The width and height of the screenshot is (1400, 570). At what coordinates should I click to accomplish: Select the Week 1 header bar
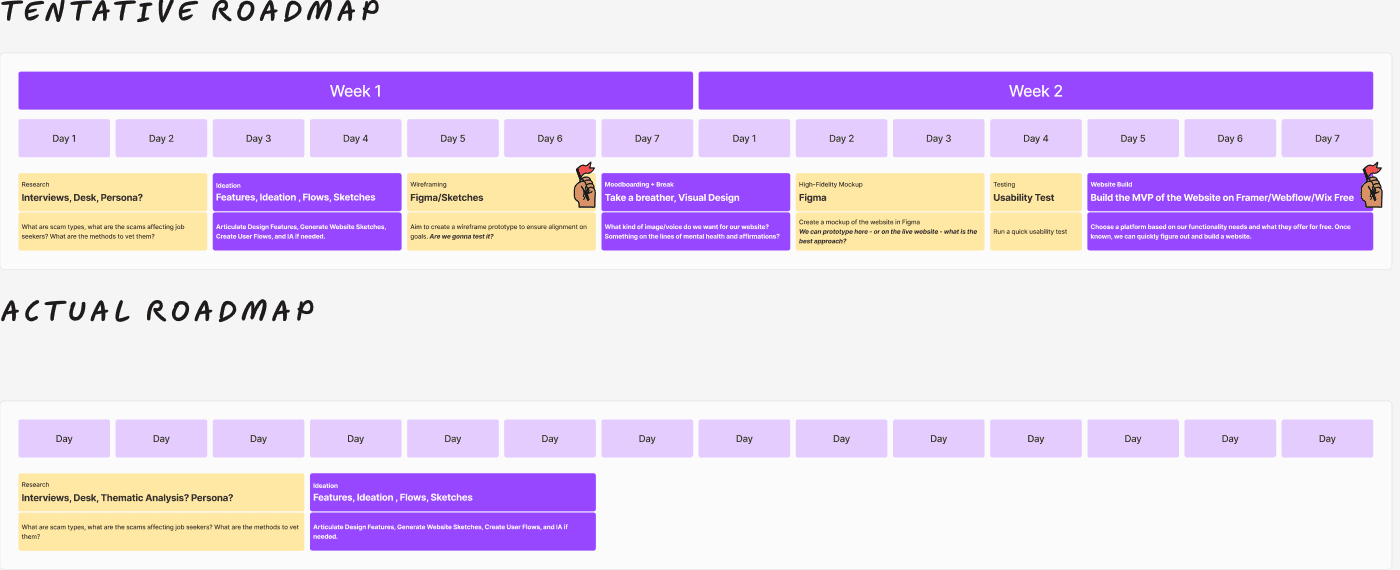(355, 91)
